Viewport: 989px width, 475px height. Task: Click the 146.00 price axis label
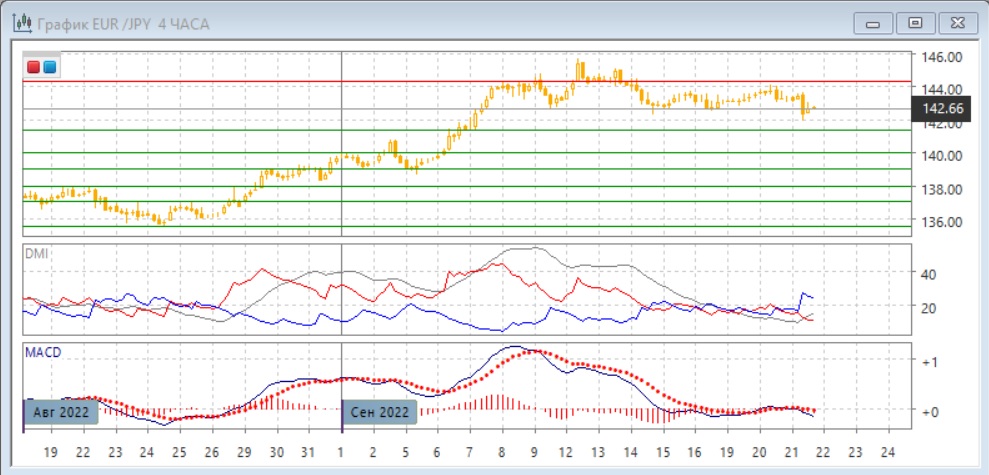tap(942, 58)
